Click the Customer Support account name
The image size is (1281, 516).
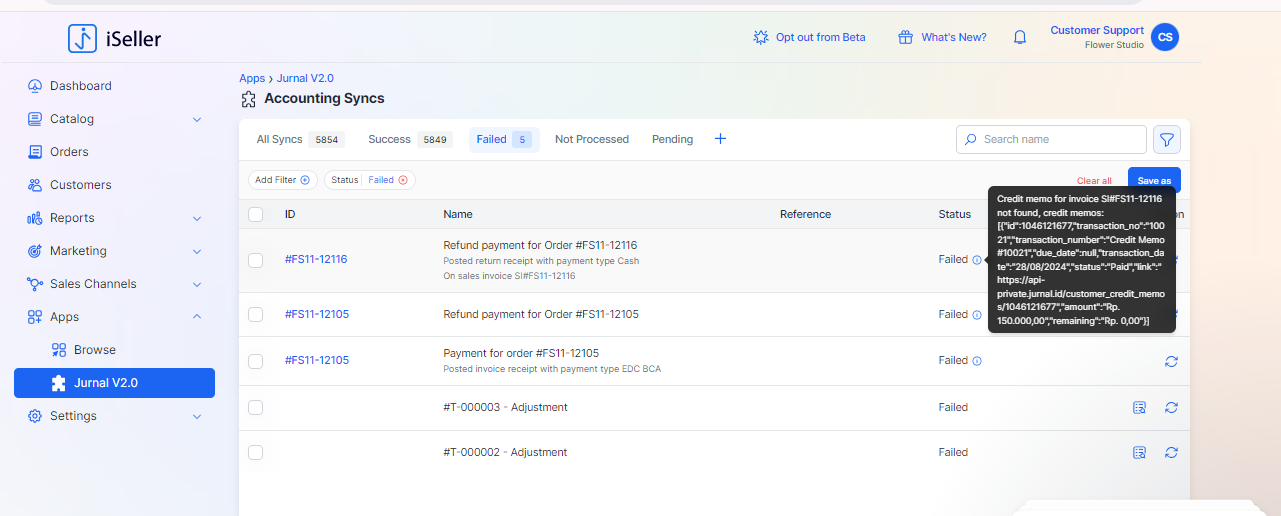(1097, 30)
